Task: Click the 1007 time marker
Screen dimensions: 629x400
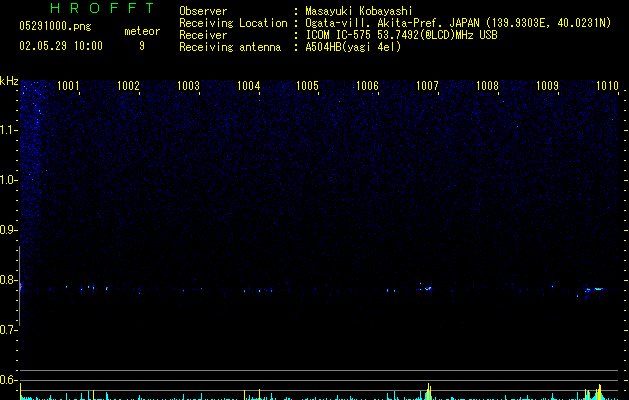Action: (x=427, y=86)
